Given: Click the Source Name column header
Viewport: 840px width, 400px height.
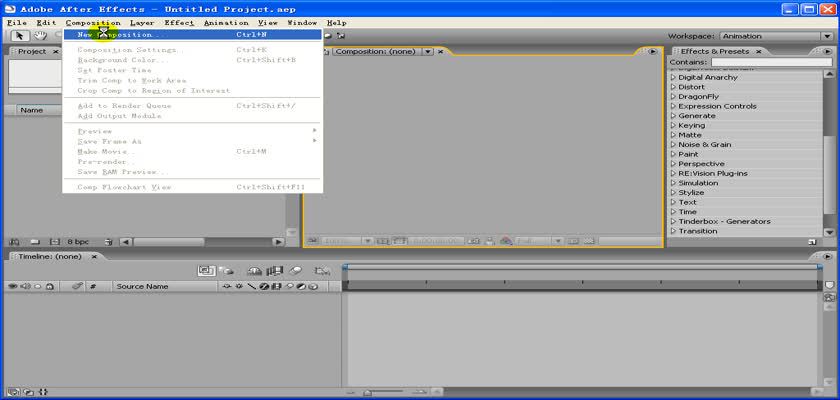Looking at the screenshot, I should click(142, 286).
